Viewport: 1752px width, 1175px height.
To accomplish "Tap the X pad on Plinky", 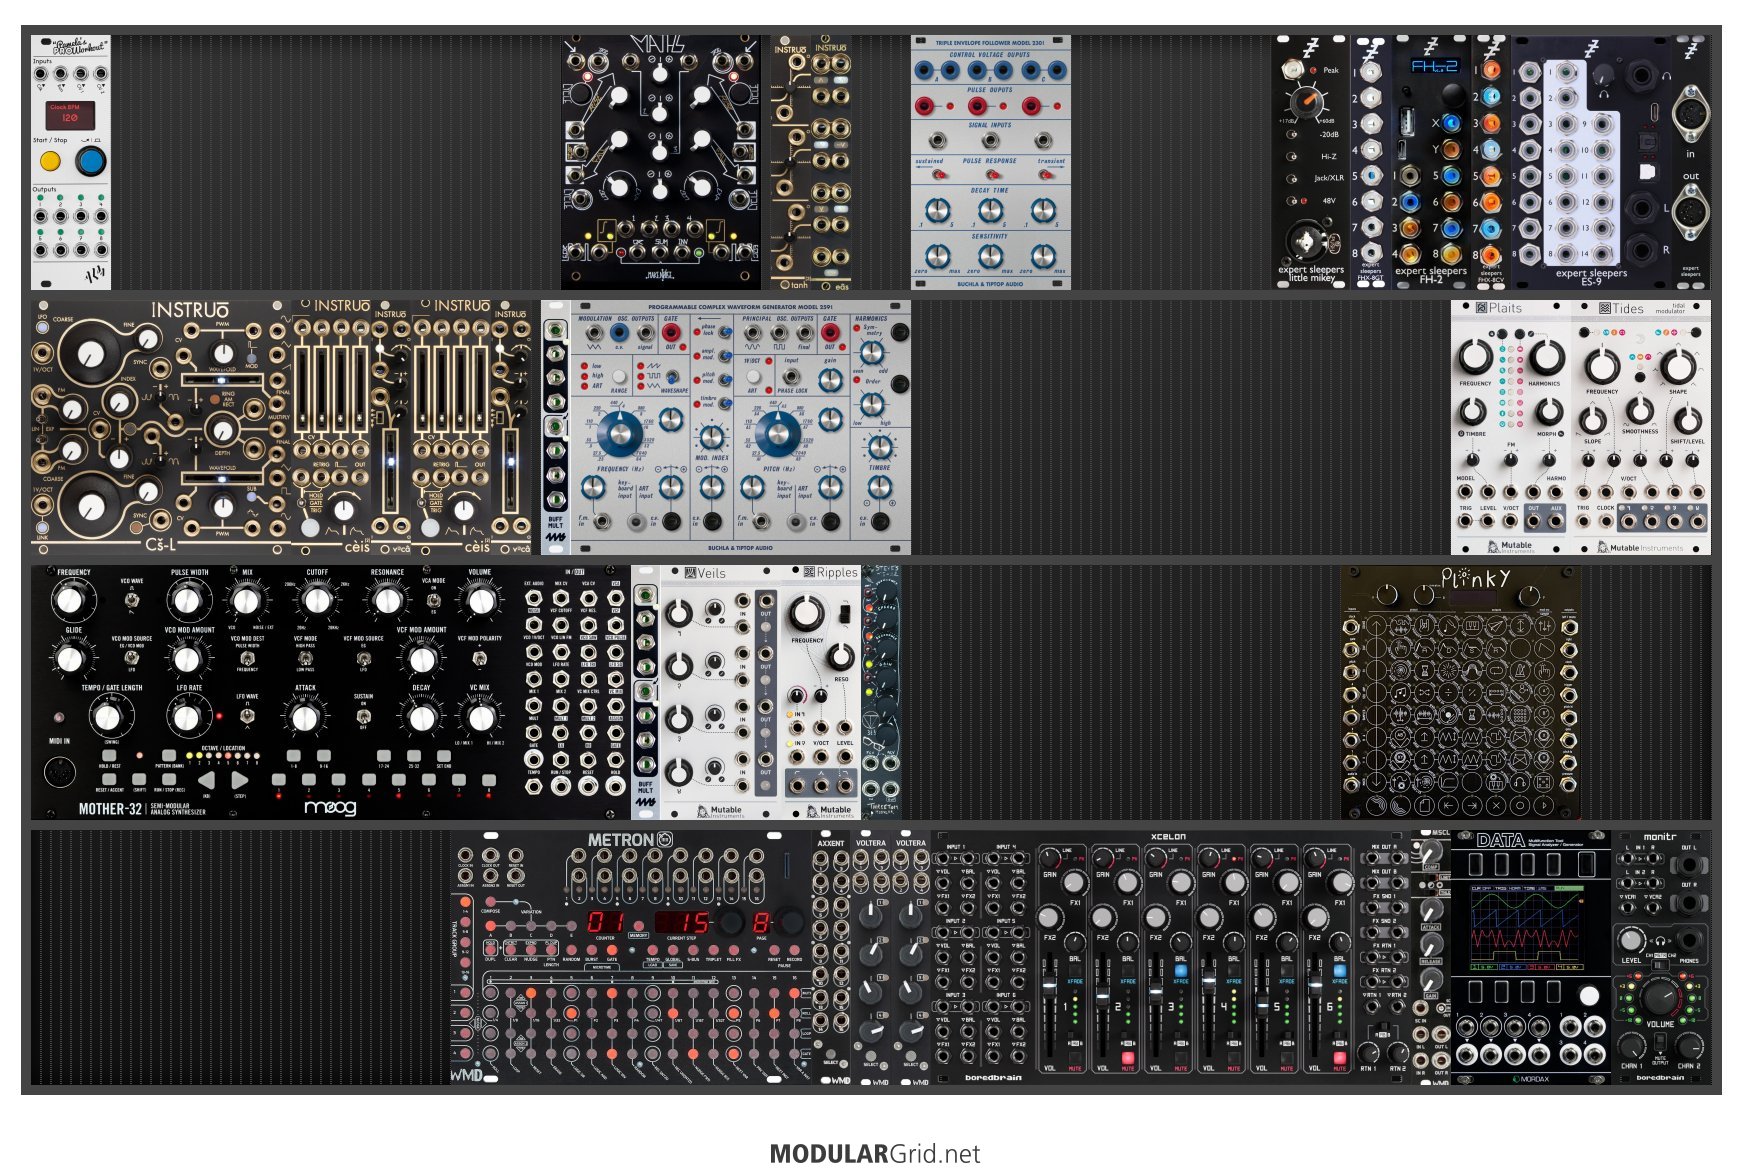I will (x=1496, y=804).
